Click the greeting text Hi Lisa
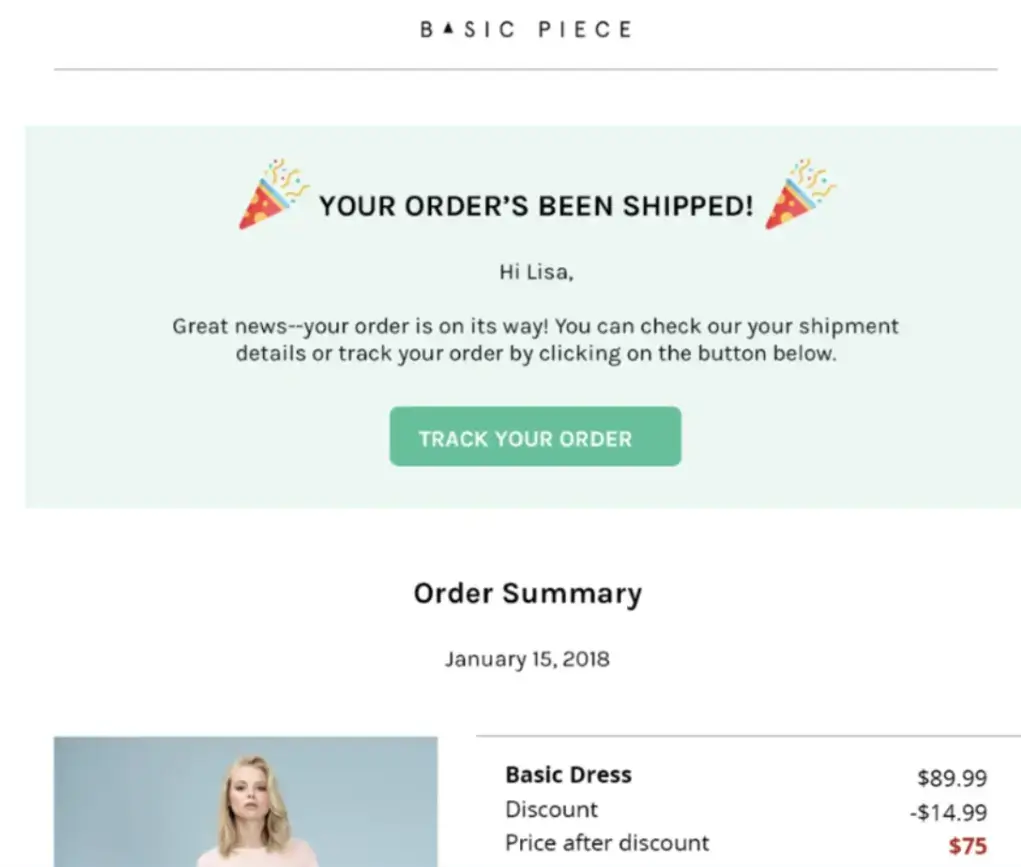This screenshot has width=1021, height=867. click(x=535, y=271)
